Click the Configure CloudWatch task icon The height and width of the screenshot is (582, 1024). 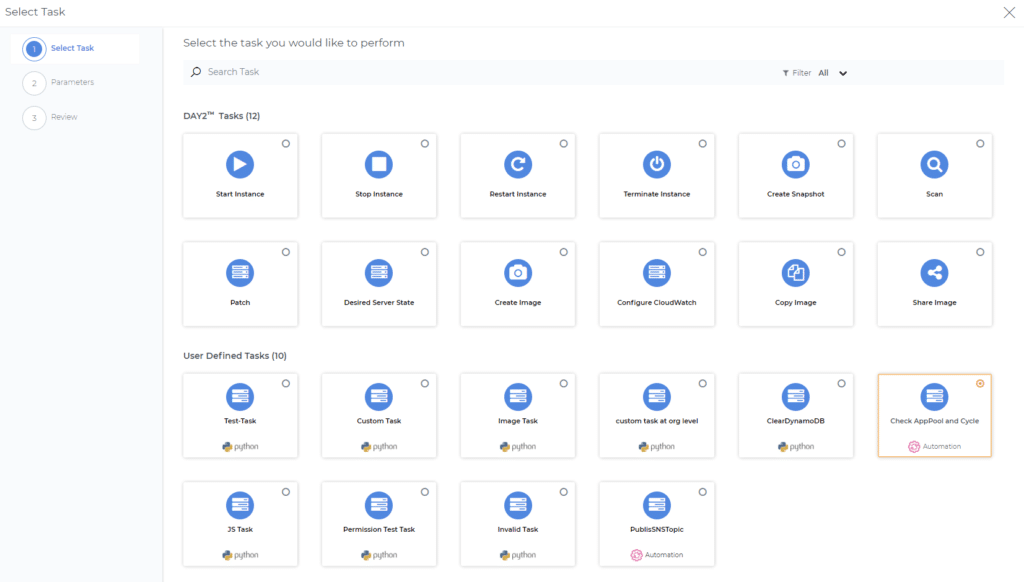656,273
